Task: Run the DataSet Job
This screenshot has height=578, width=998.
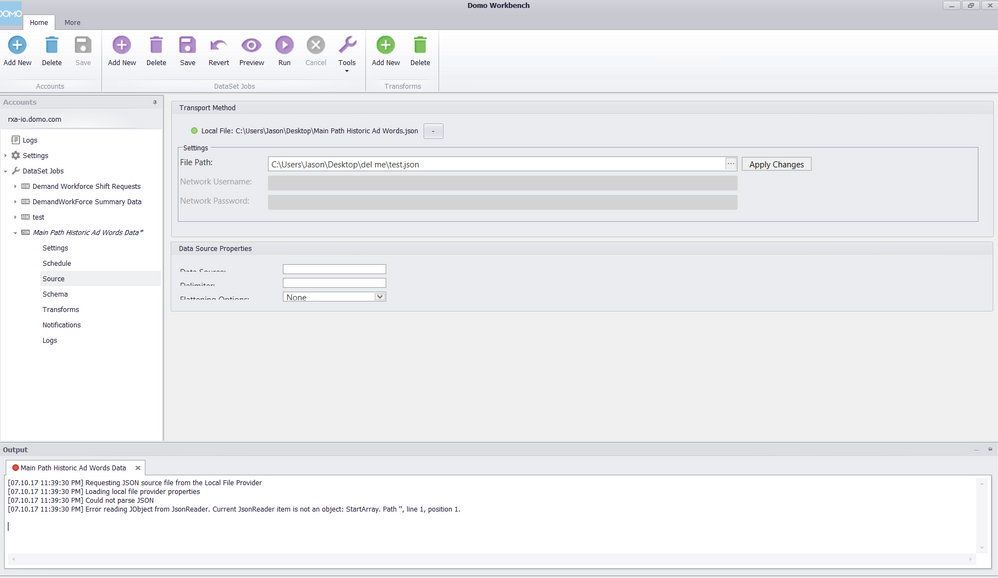Action: (x=284, y=51)
